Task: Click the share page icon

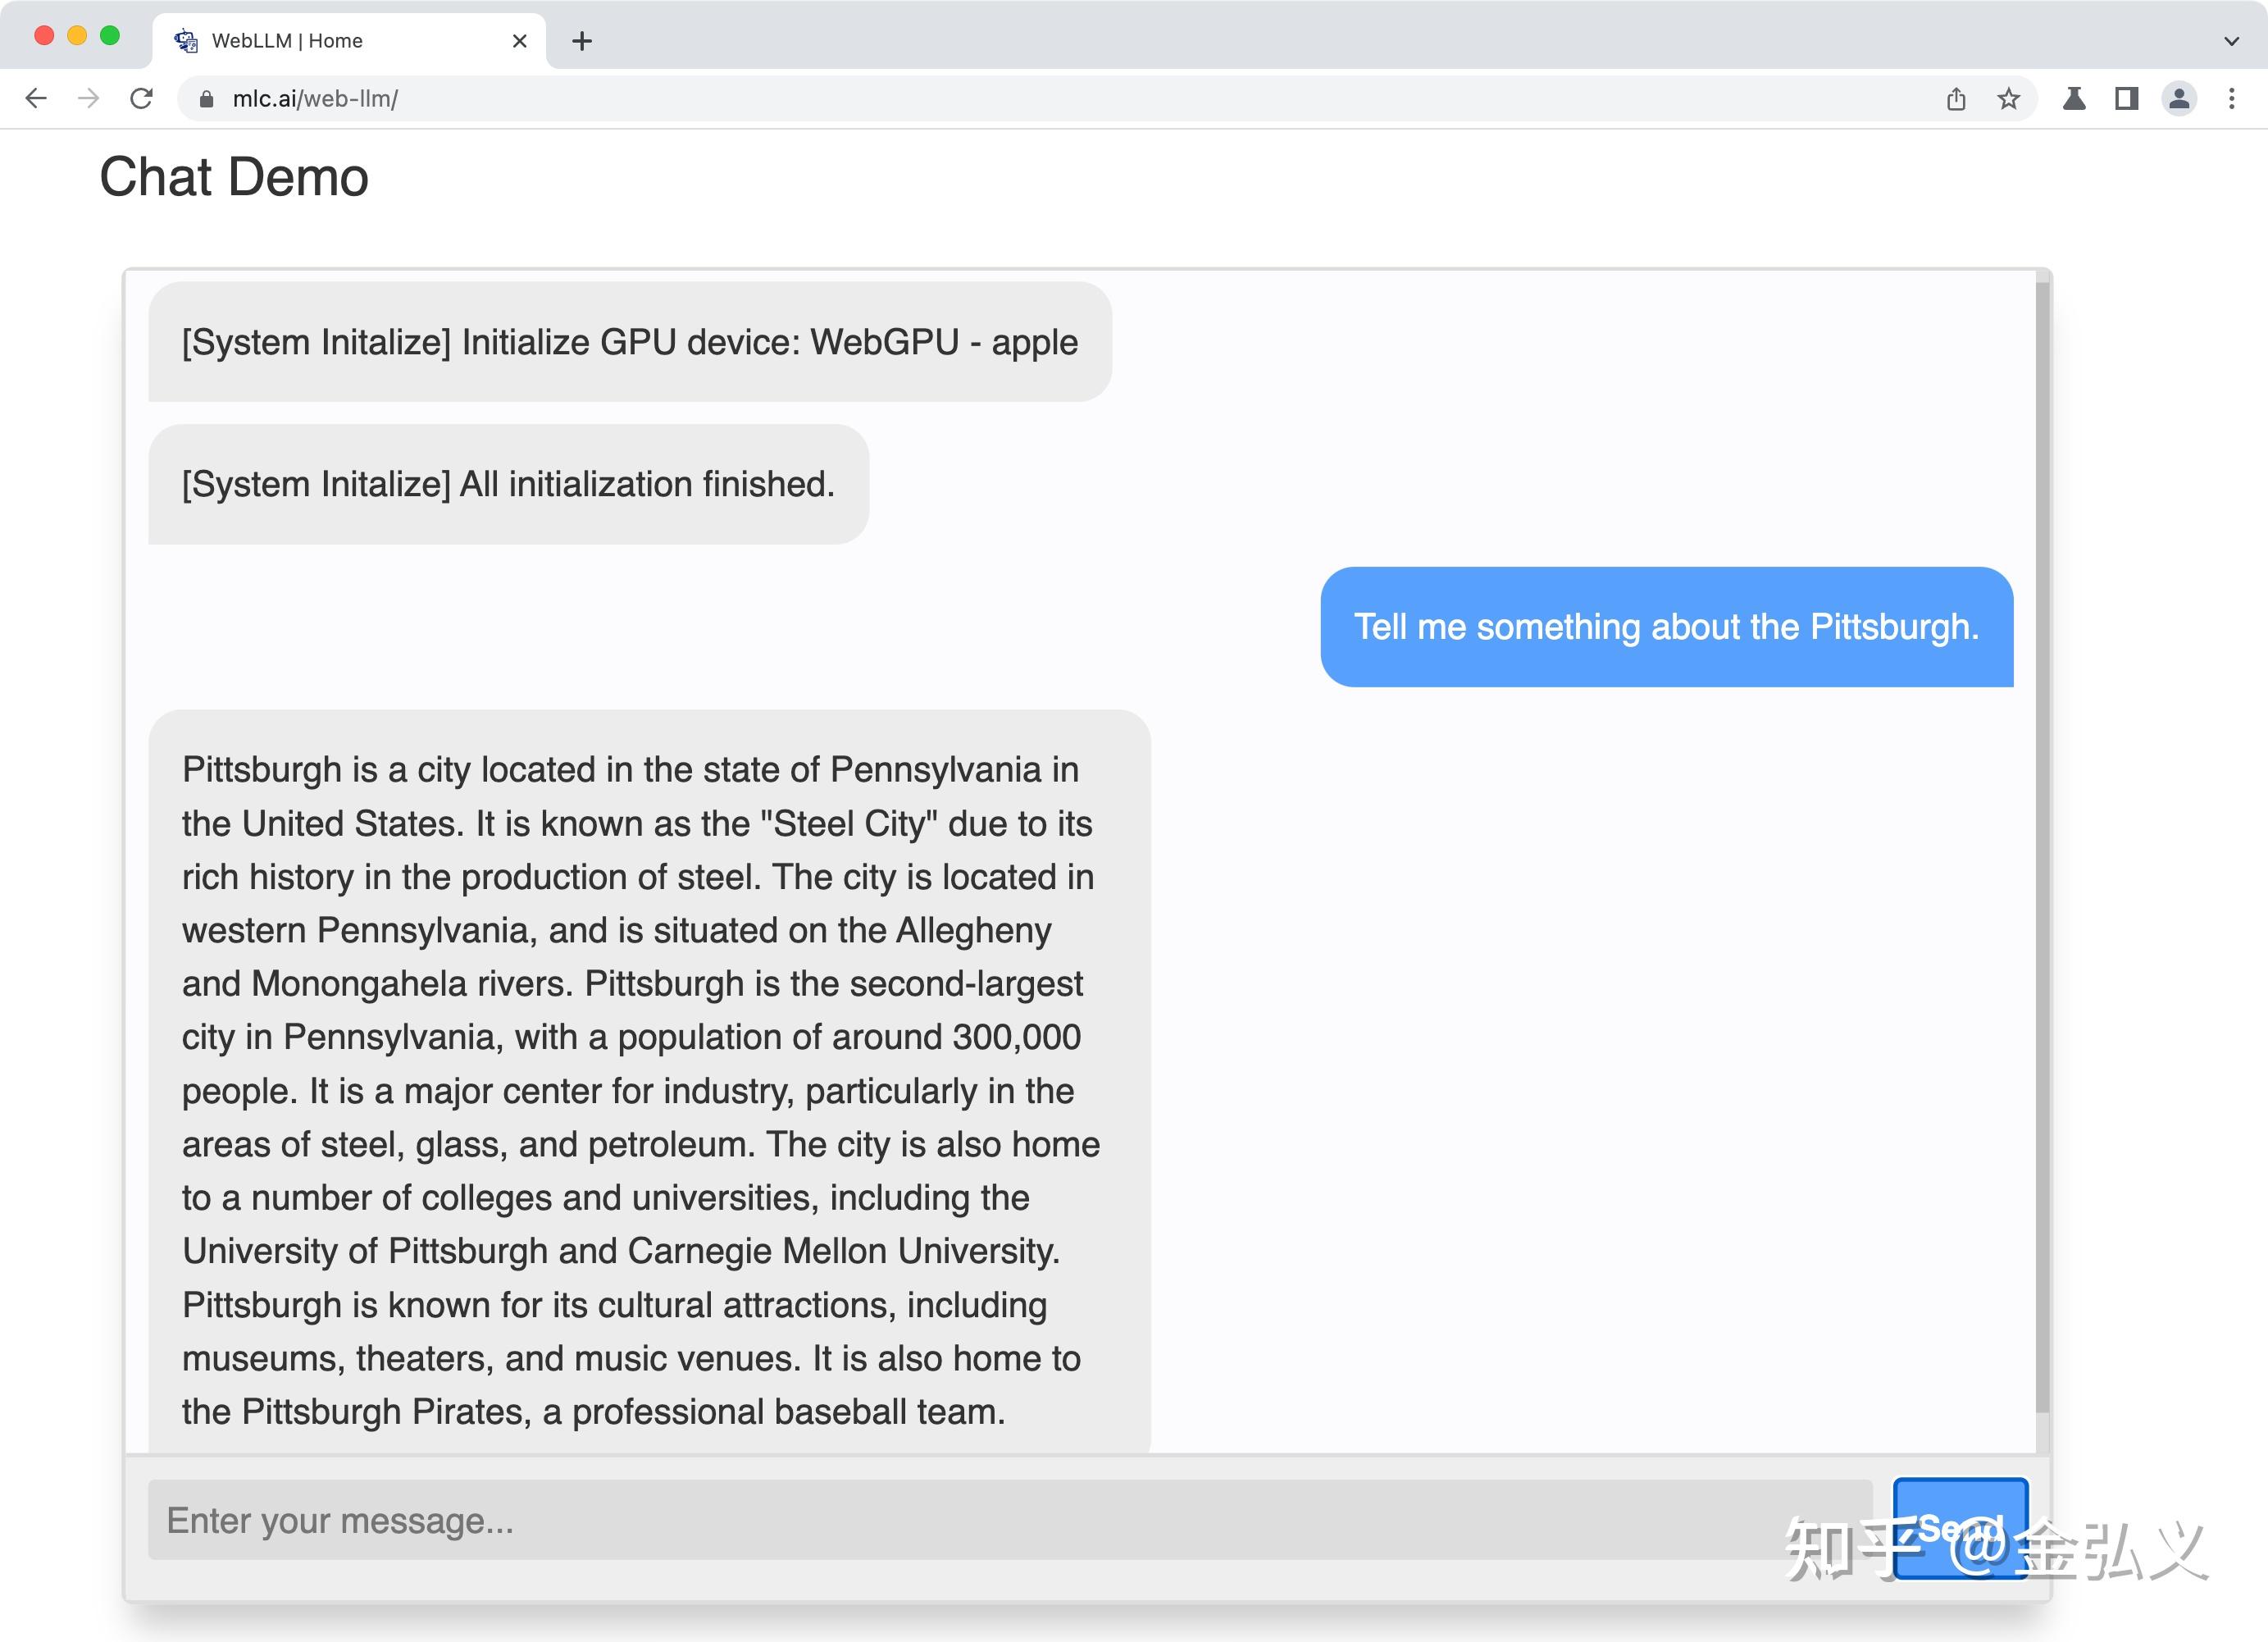Action: [x=1956, y=98]
